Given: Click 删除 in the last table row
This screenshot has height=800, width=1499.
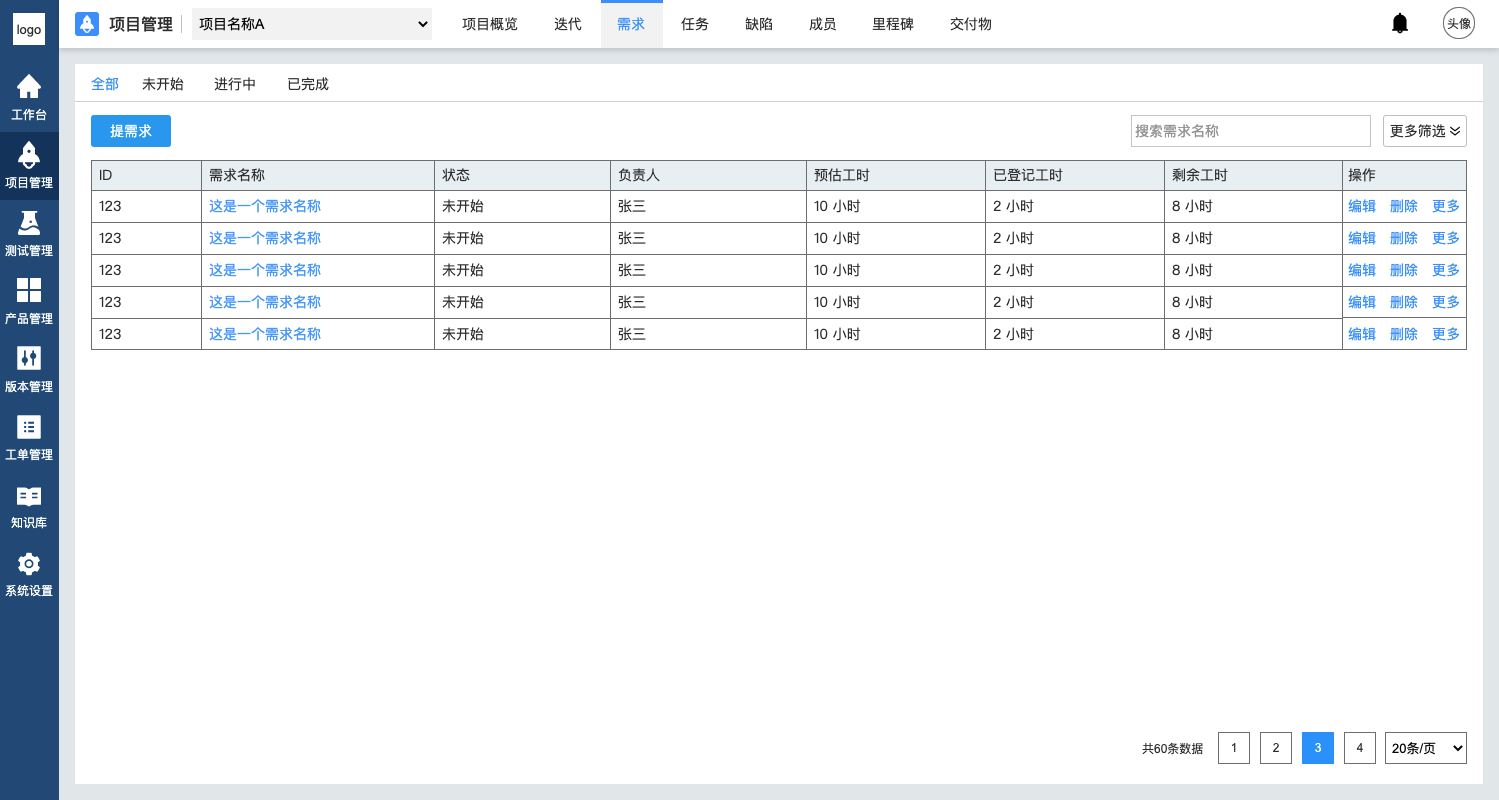Looking at the screenshot, I should [1404, 334].
